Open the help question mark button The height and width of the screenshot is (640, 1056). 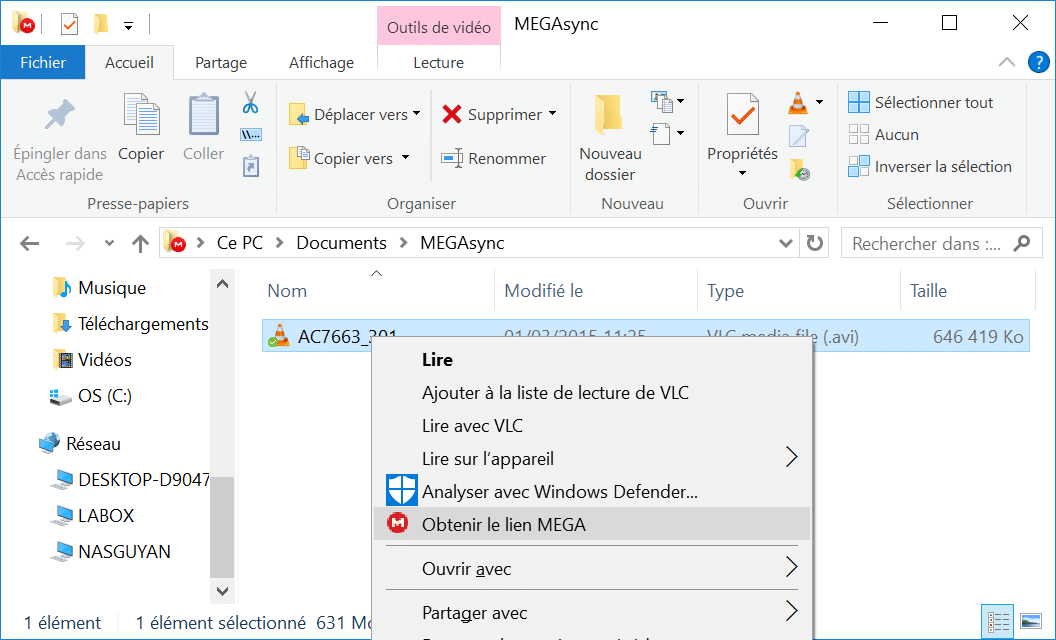pos(1038,63)
